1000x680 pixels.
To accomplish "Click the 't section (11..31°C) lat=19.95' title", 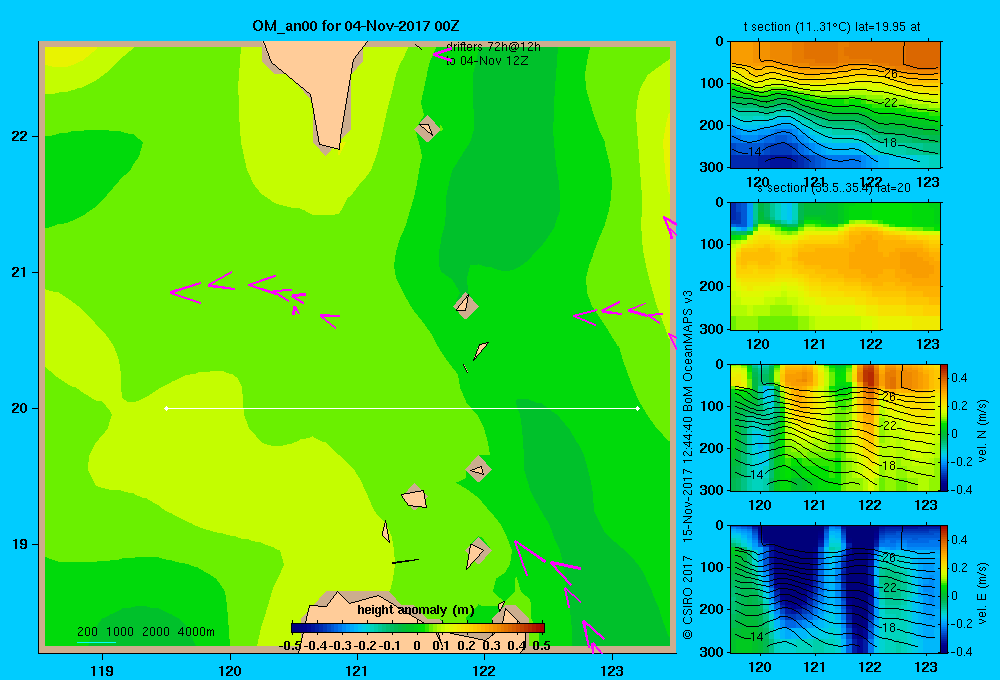I will [832, 27].
